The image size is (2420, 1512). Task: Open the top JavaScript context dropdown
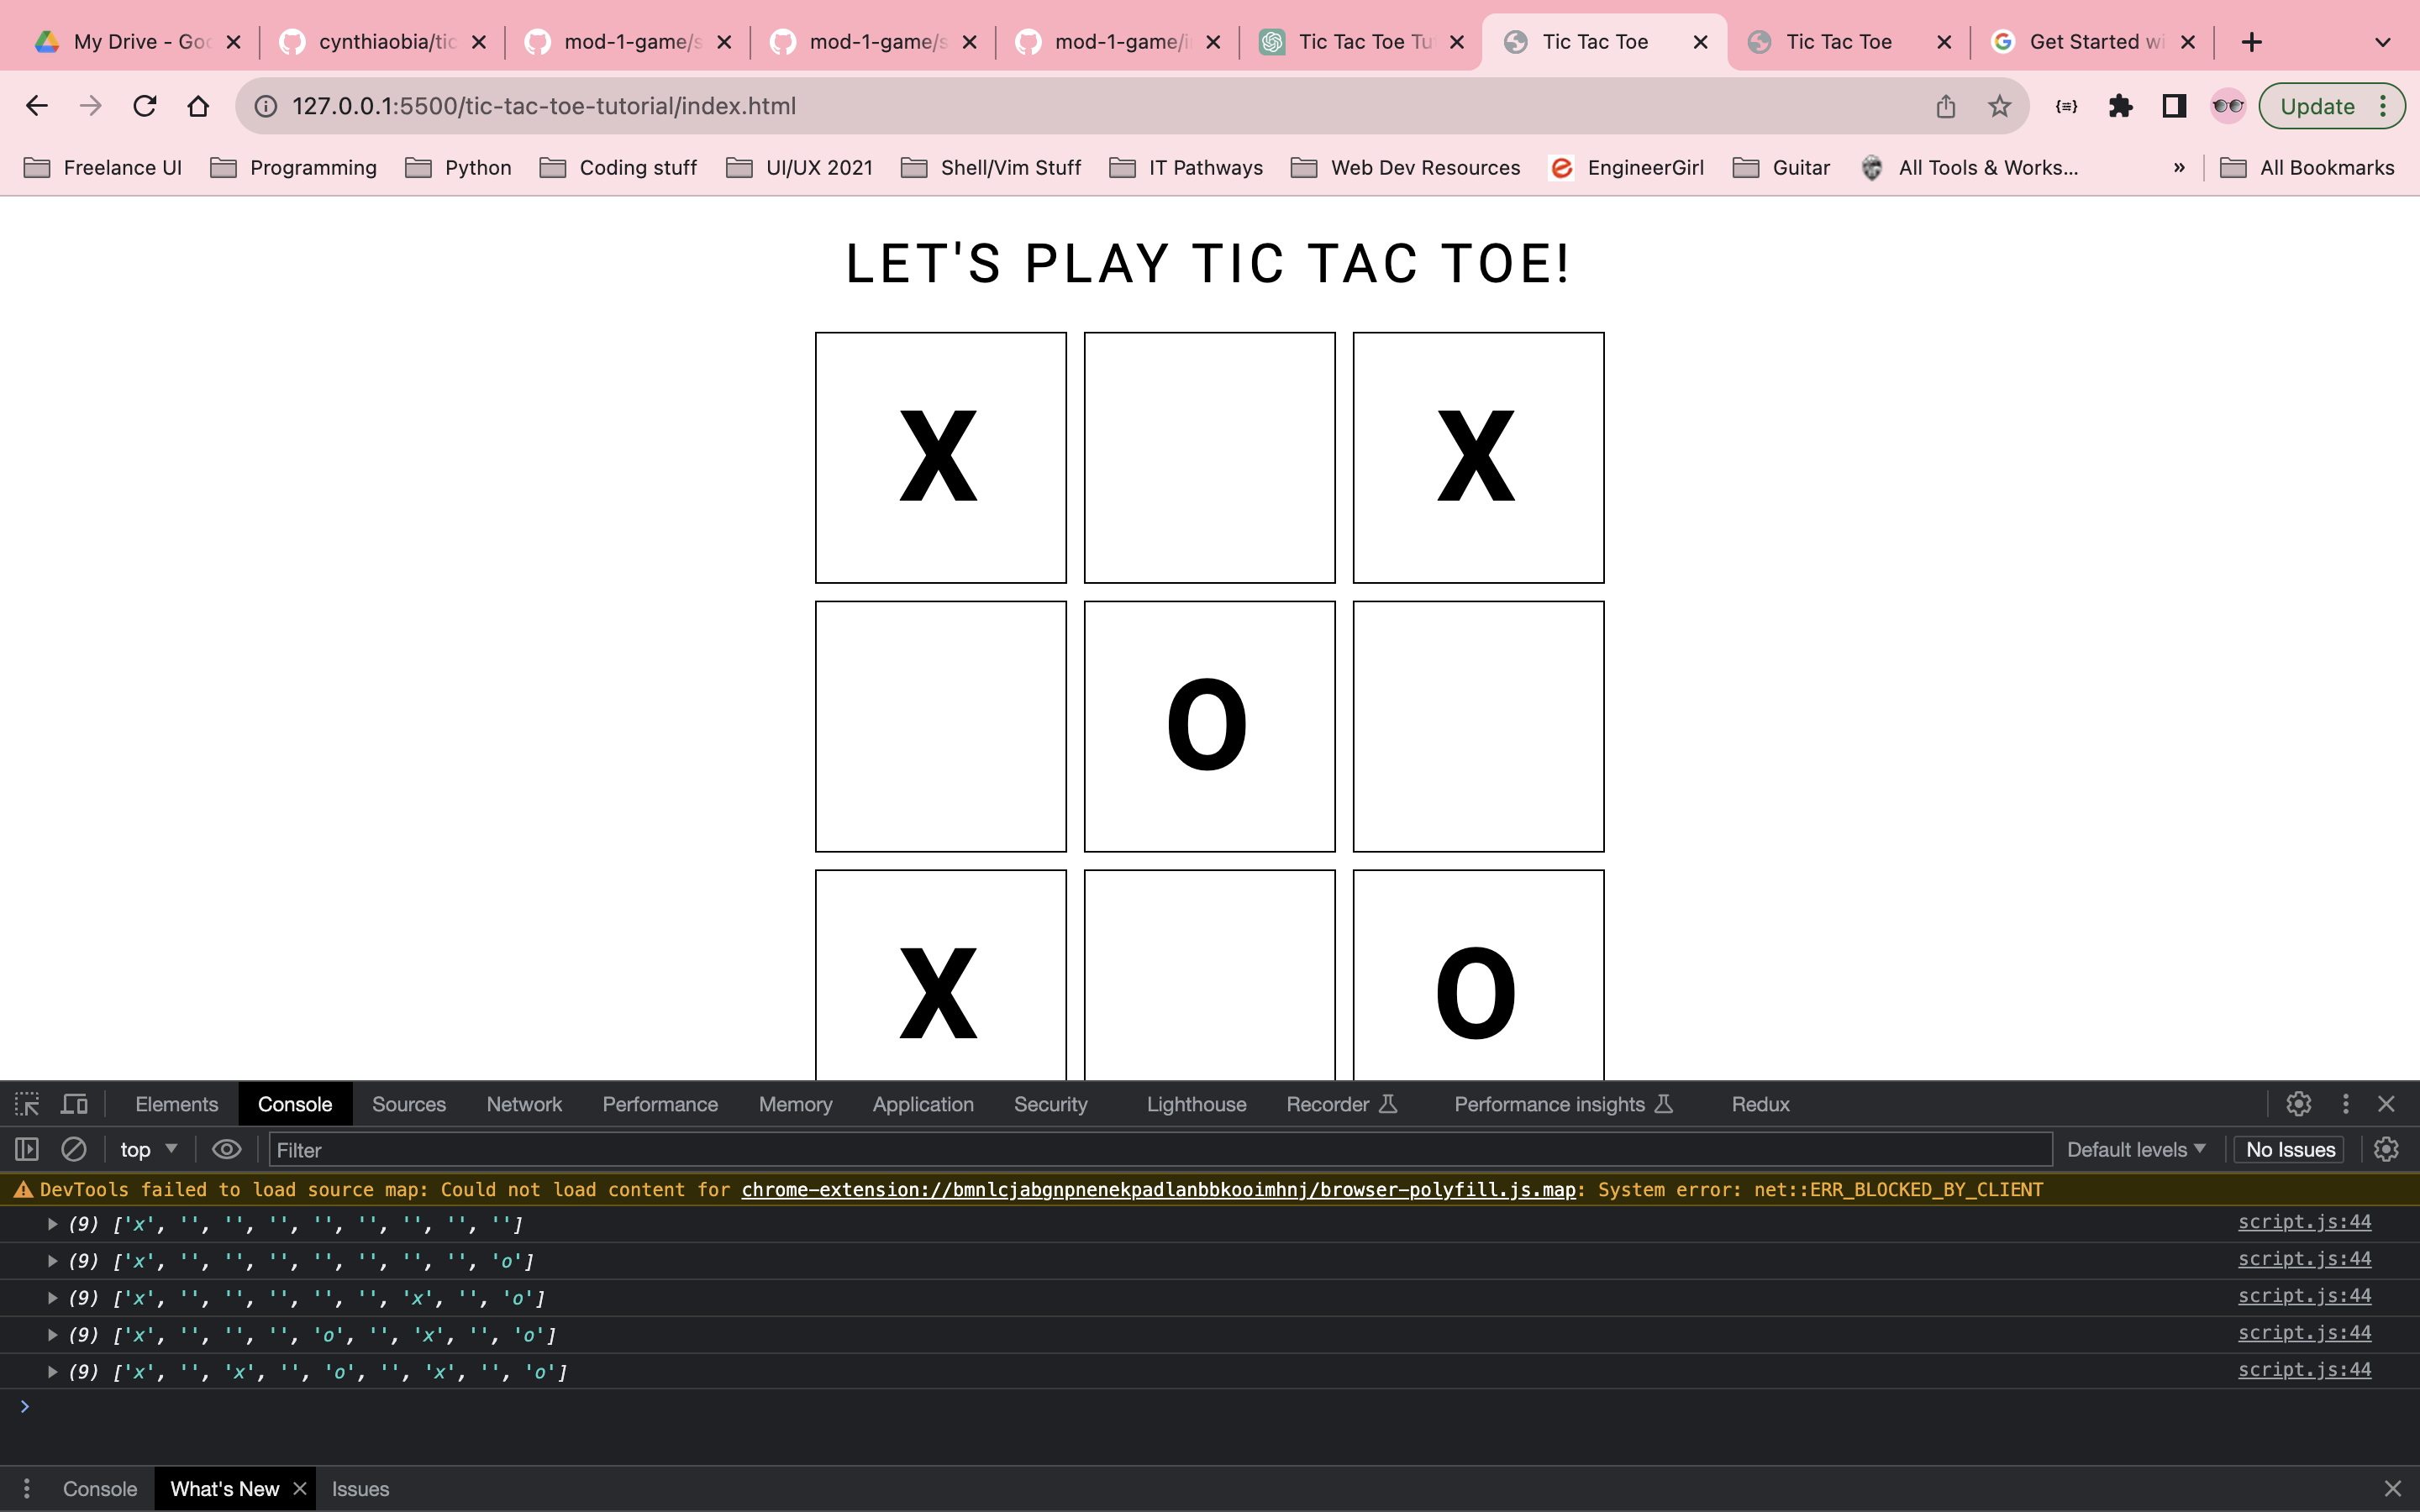[x=148, y=1149]
